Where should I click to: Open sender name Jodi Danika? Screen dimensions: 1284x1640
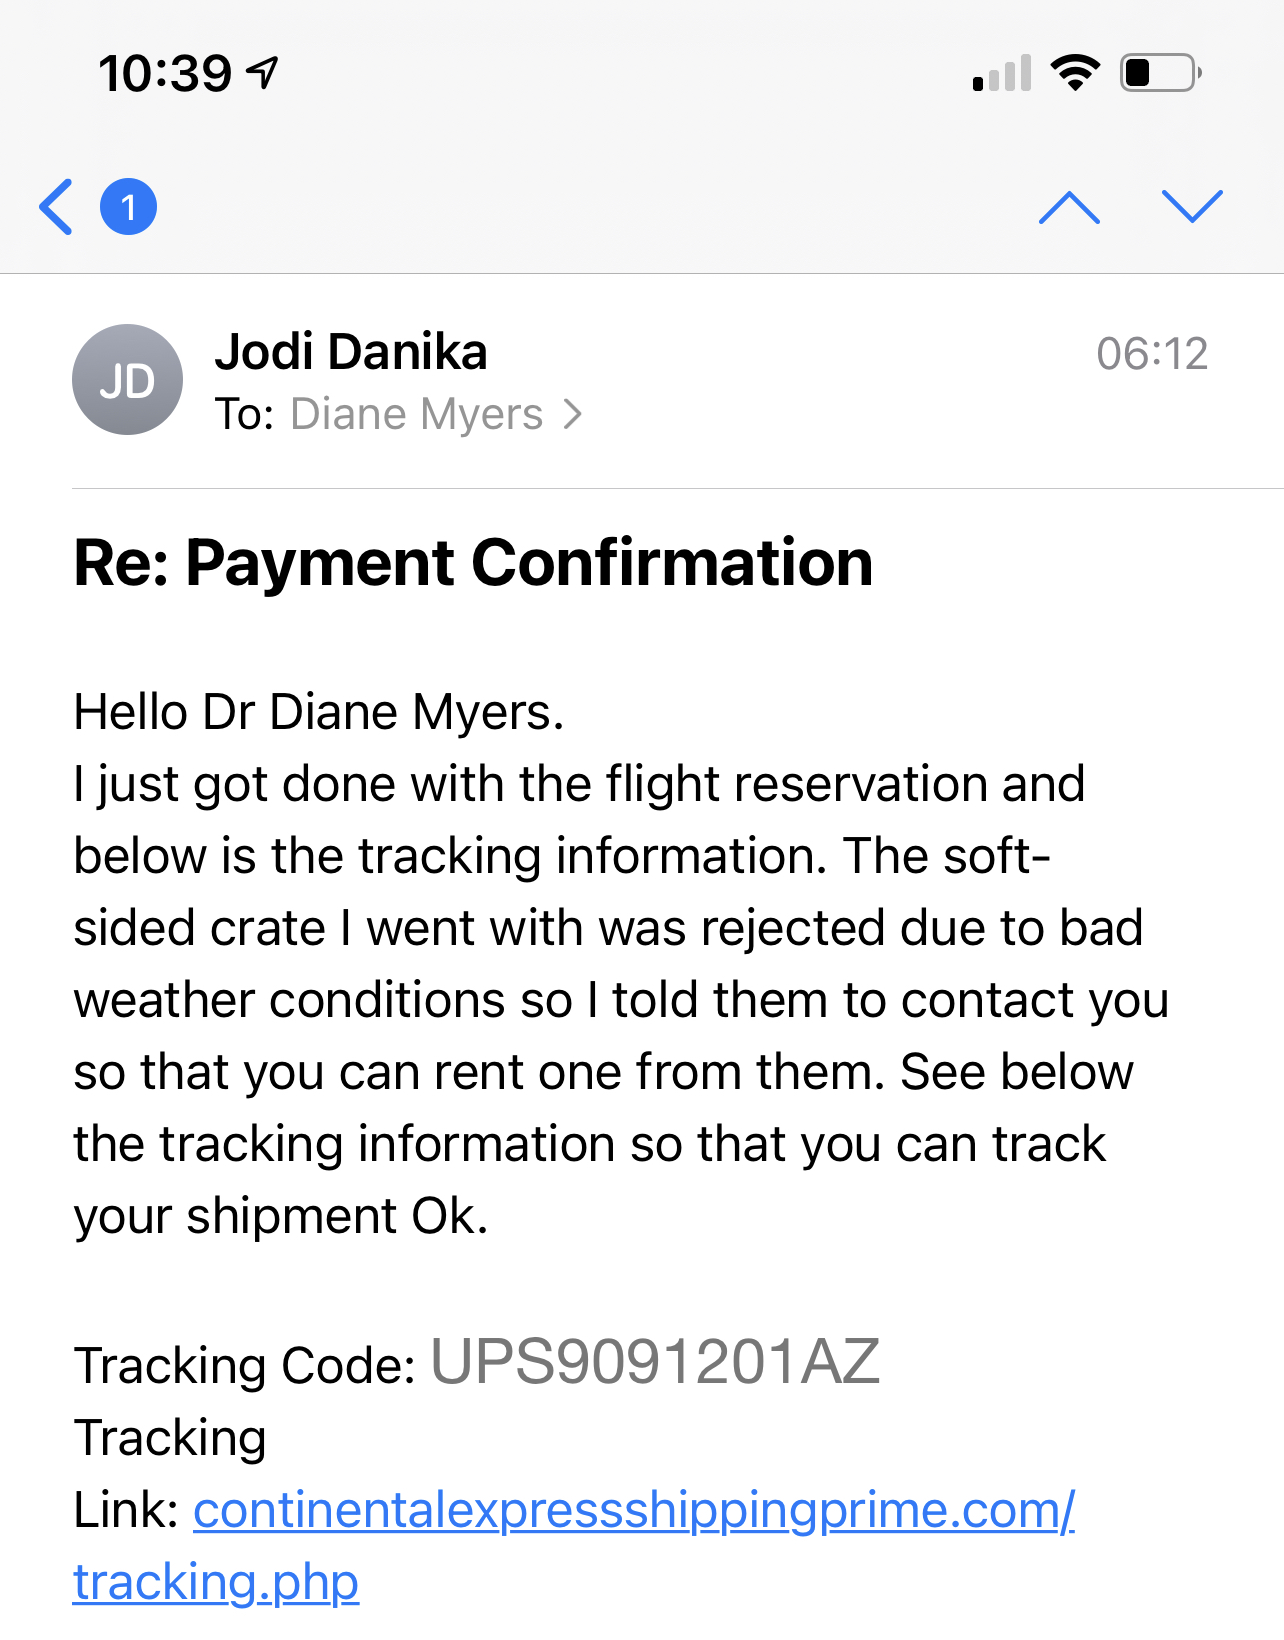pos(351,352)
